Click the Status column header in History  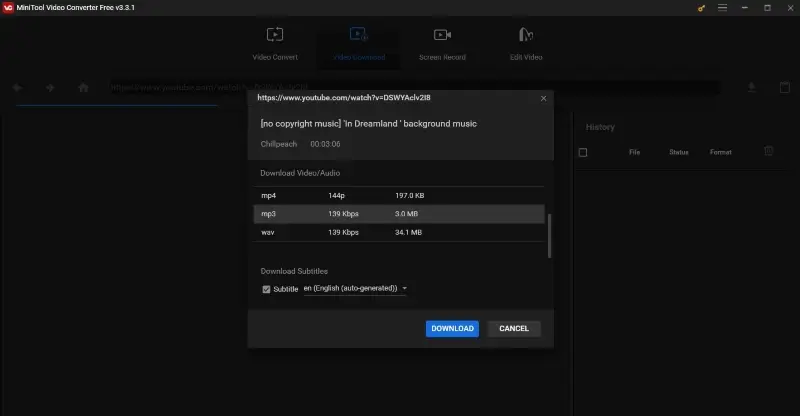[679, 152]
